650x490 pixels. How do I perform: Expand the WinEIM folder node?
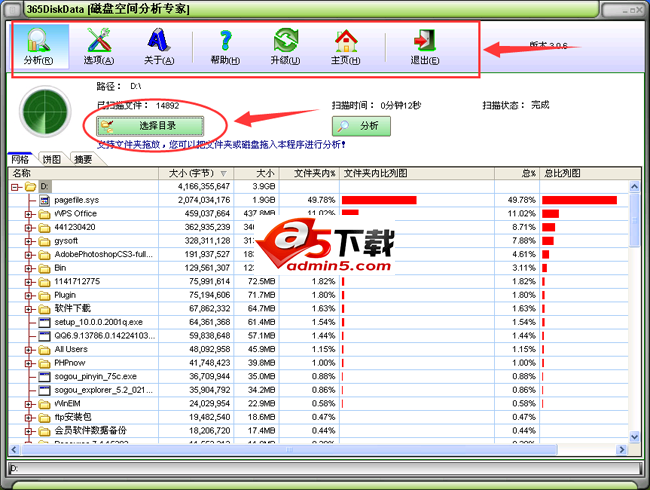[x=28, y=404]
